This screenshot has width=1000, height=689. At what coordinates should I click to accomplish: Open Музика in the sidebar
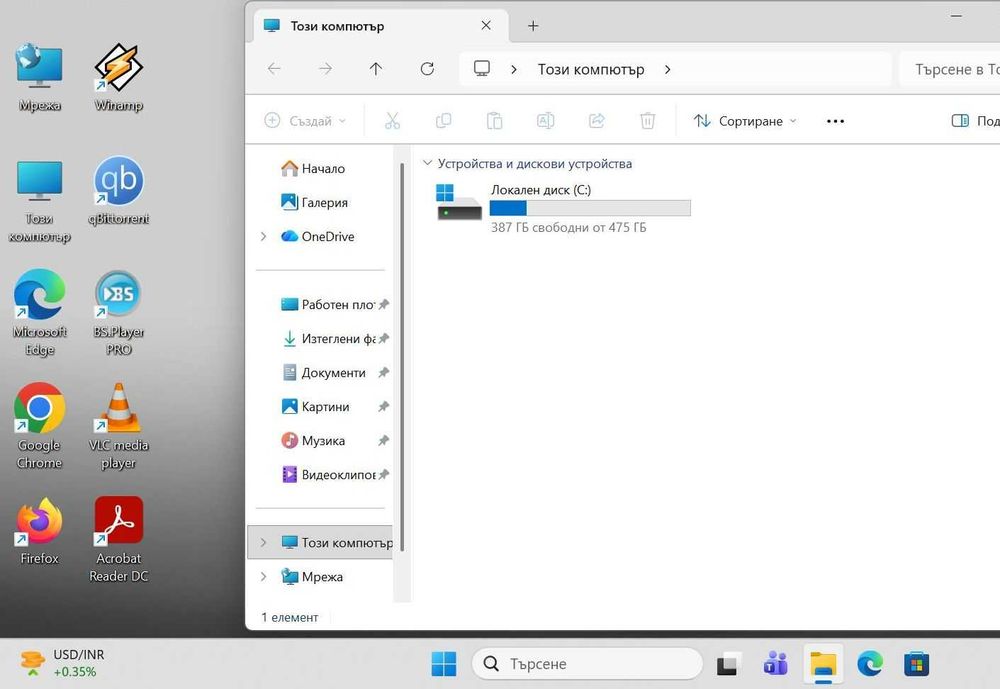[313, 441]
